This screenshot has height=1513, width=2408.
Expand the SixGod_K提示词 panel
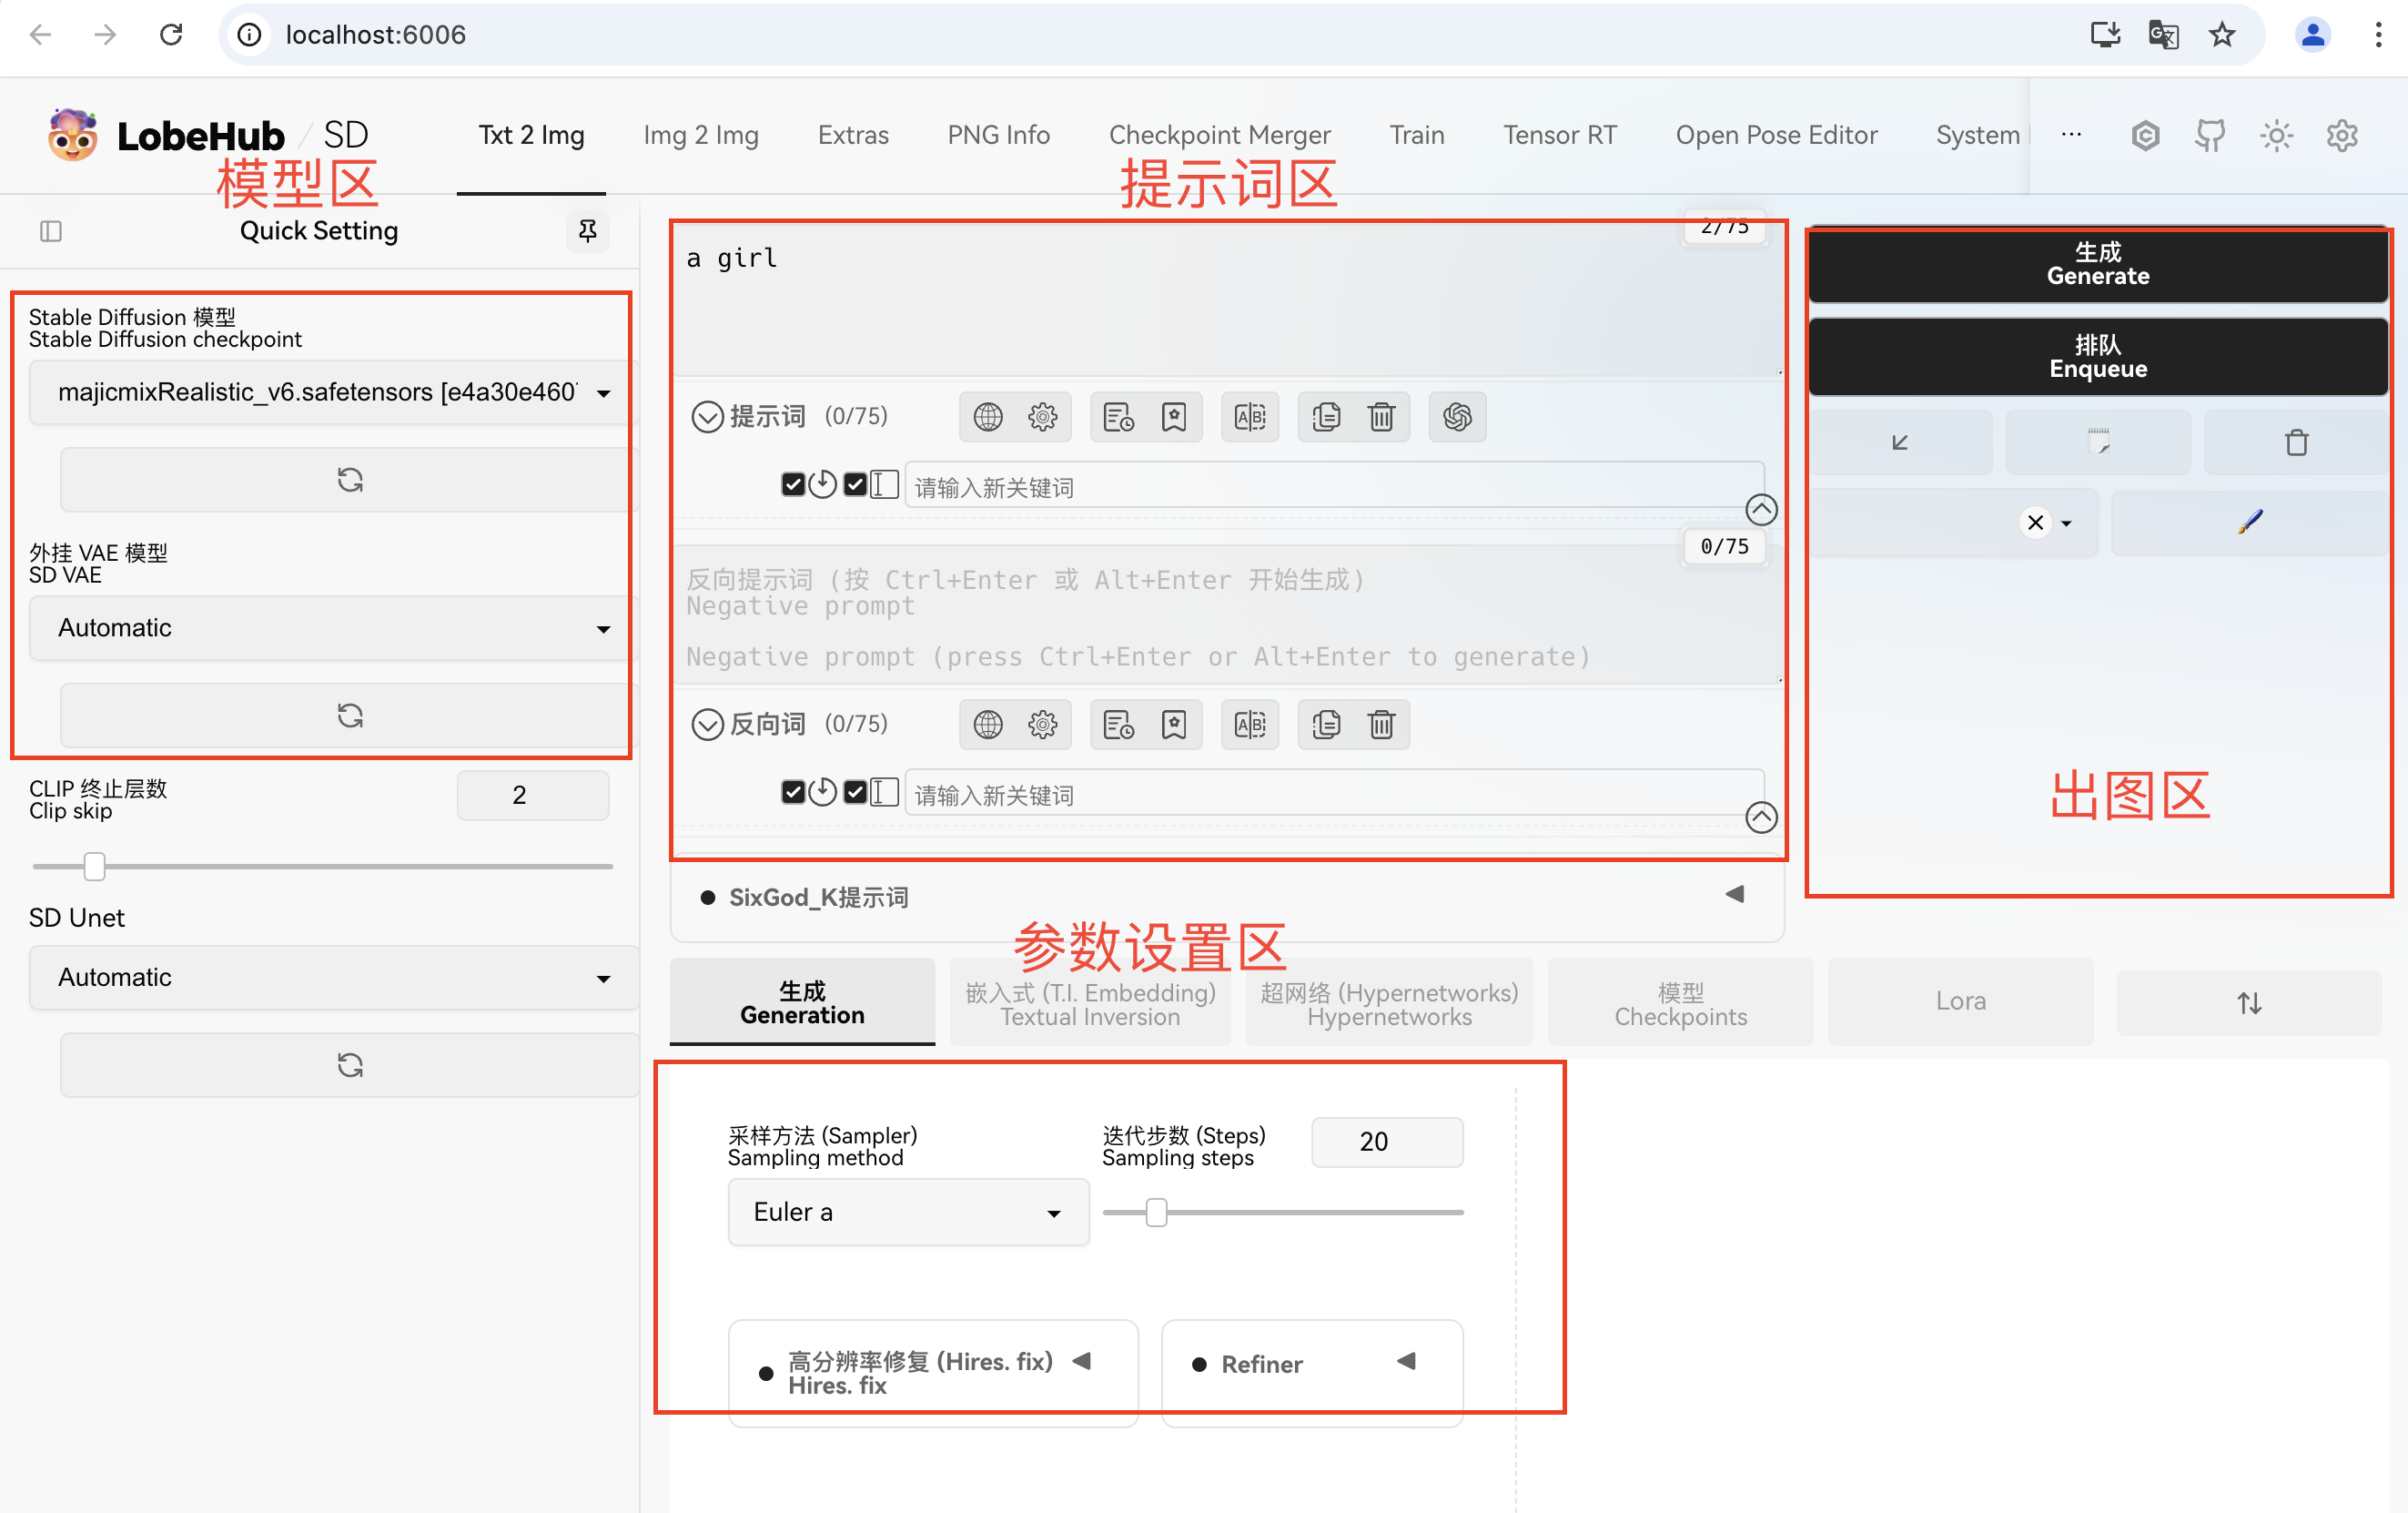tap(1227, 897)
